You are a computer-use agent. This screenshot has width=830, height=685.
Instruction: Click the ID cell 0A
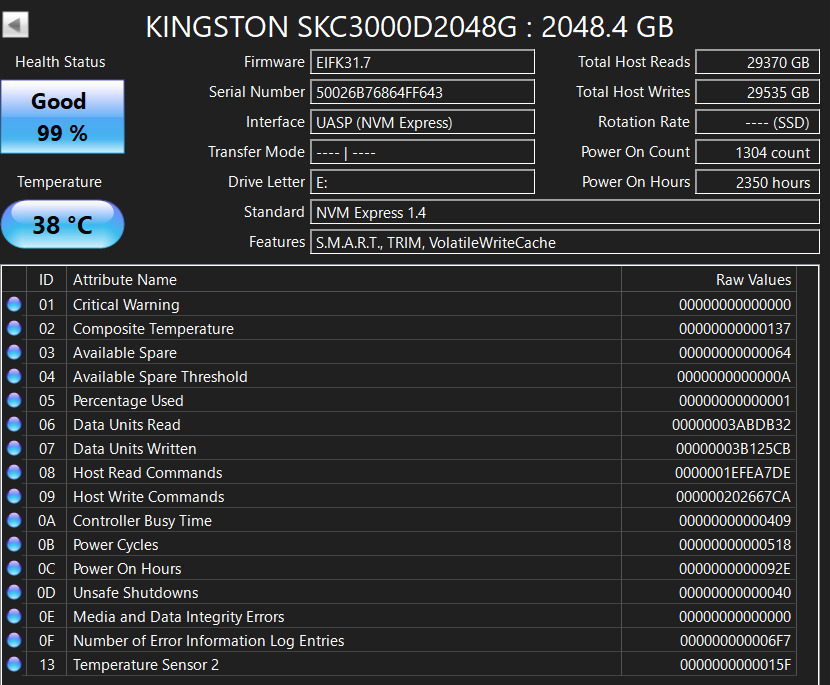point(47,521)
